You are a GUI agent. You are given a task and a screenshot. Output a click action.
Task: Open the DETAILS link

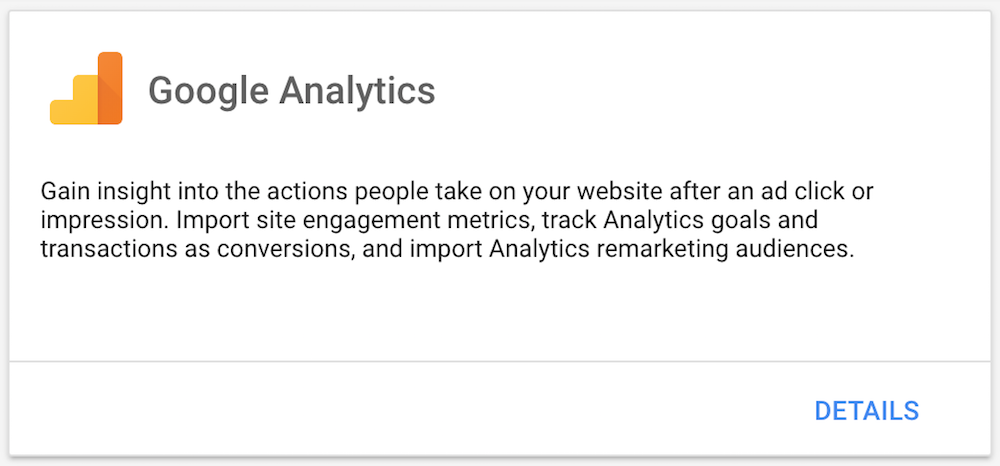(x=866, y=411)
